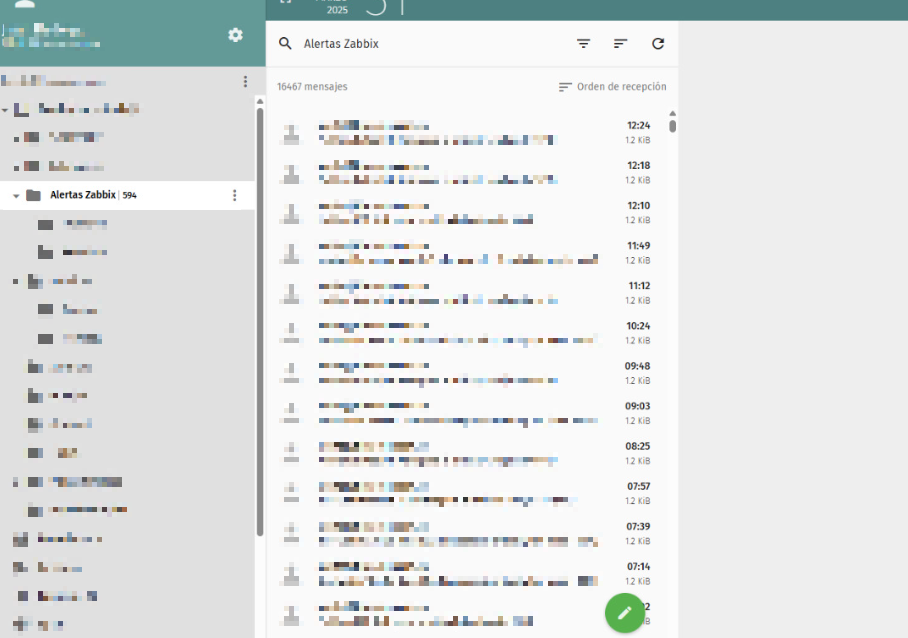Click the search magnifier icon

285,44
